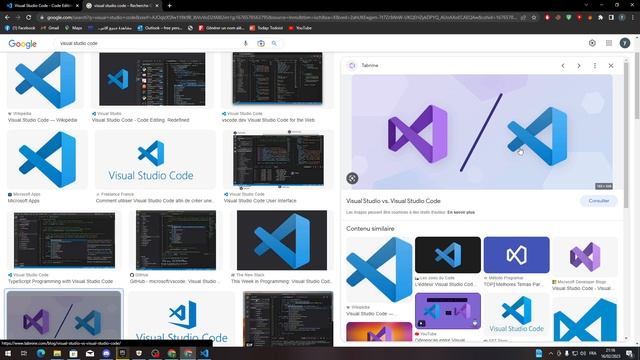Open the Google account avatar
Image resolution: width=640 pixels, height=360 pixels.
pyautogui.click(x=624, y=43)
